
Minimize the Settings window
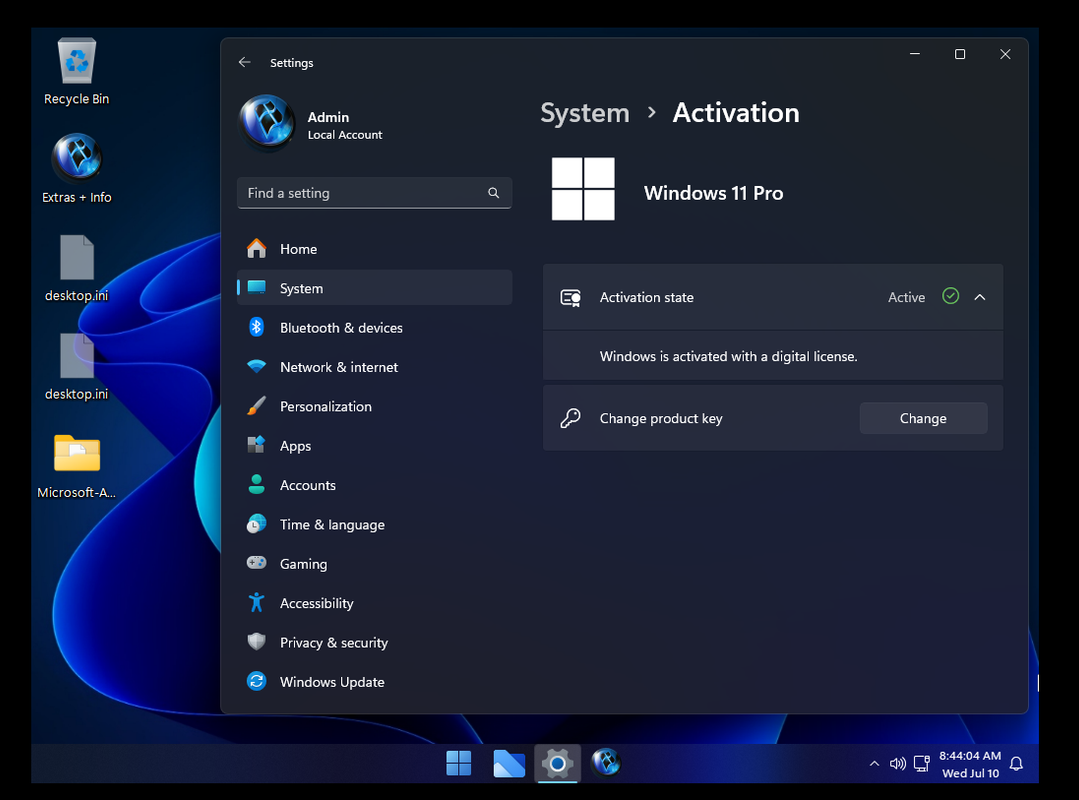point(915,54)
